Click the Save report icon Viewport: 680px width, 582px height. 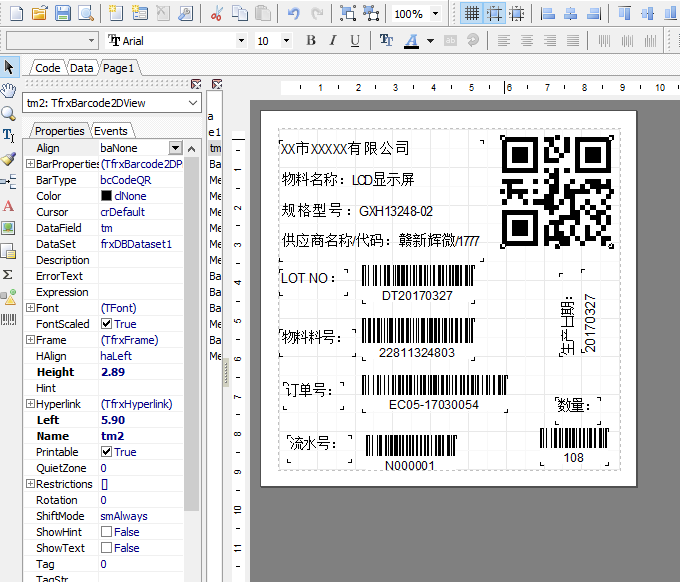pyautogui.click(x=62, y=14)
